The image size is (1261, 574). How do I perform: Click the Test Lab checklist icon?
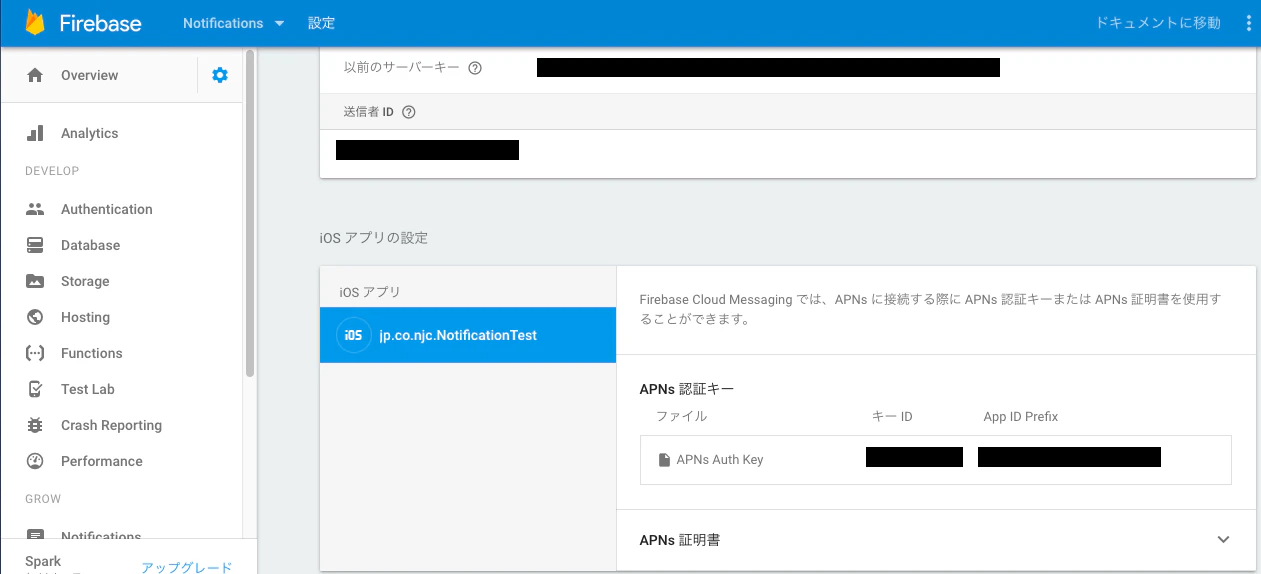click(35, 389)
